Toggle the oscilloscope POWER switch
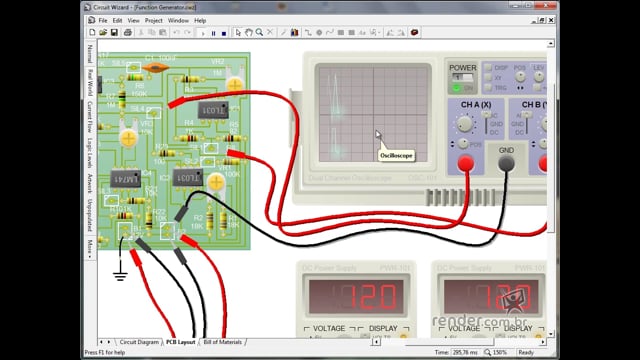The height and width of the screenshot is (360, 640). (x=462, y=77)
